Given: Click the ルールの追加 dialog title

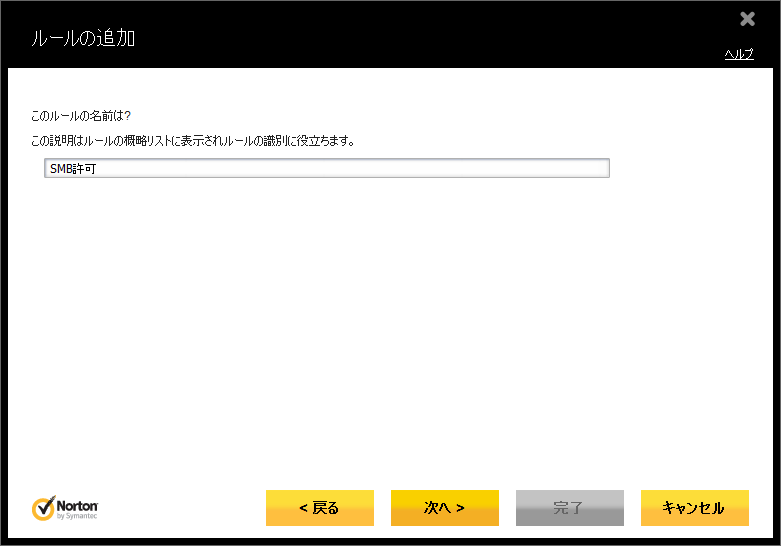Looking at the screenshot, I should pos(84,39).
